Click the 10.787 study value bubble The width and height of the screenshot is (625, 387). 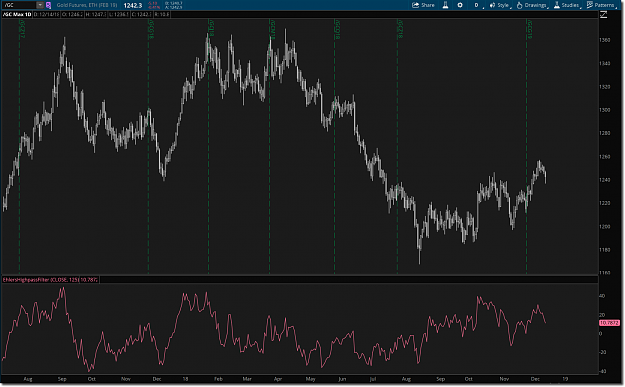tap(89, 280)
